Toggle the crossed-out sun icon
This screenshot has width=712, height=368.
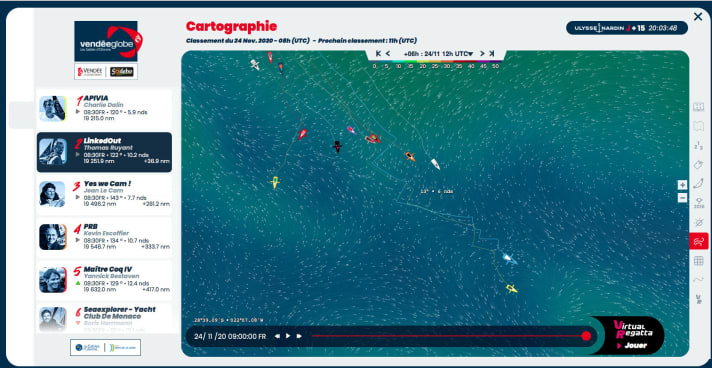tap(698, 222)
